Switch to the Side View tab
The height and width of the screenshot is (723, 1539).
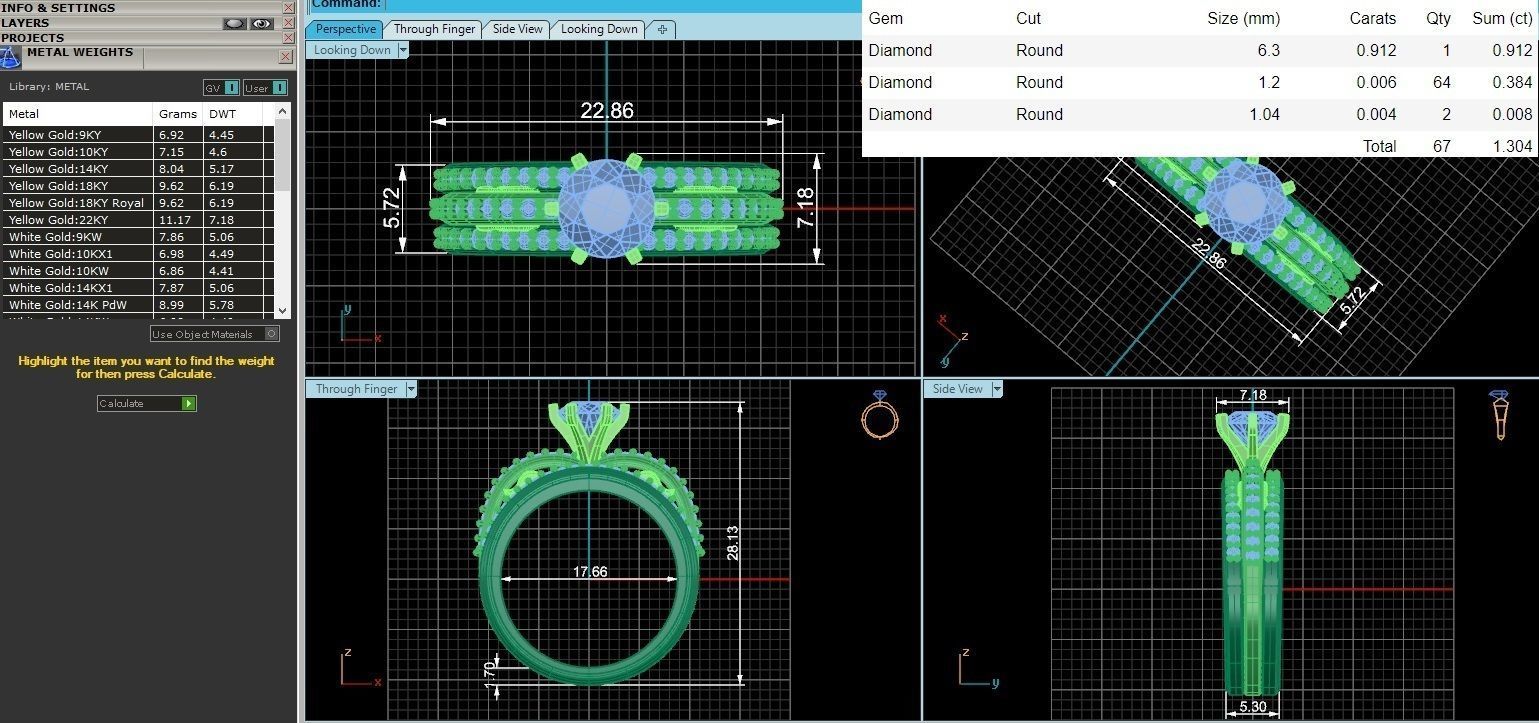(x=518, y=29)
